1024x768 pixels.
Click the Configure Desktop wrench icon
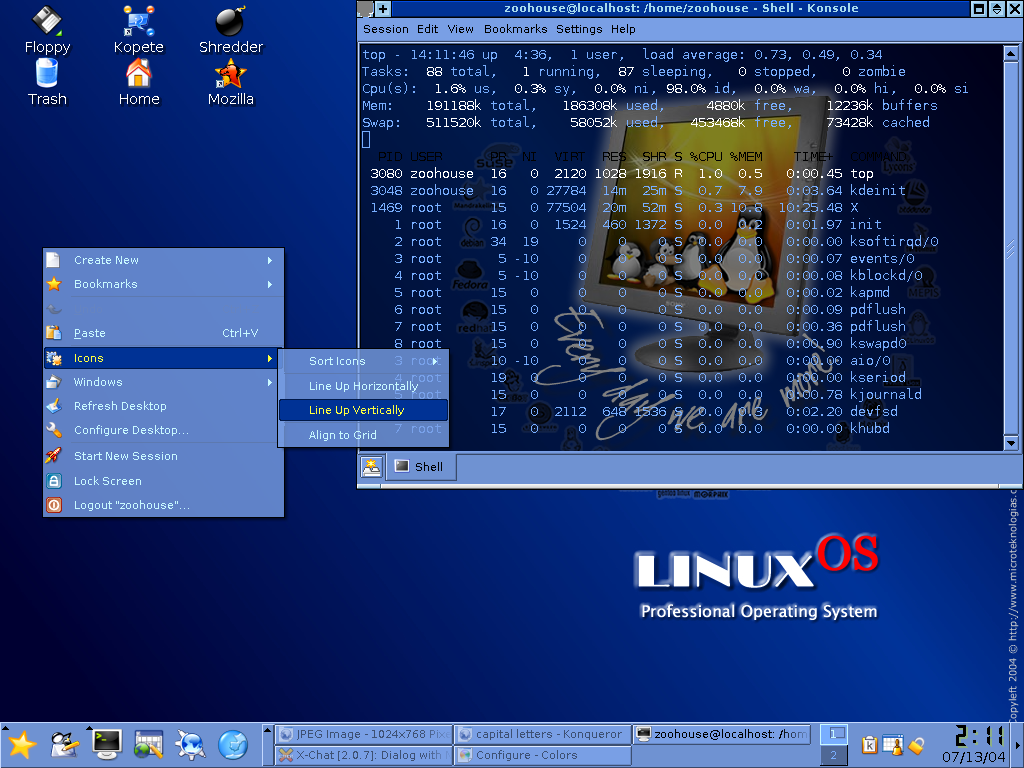click(x=54, y=430)
